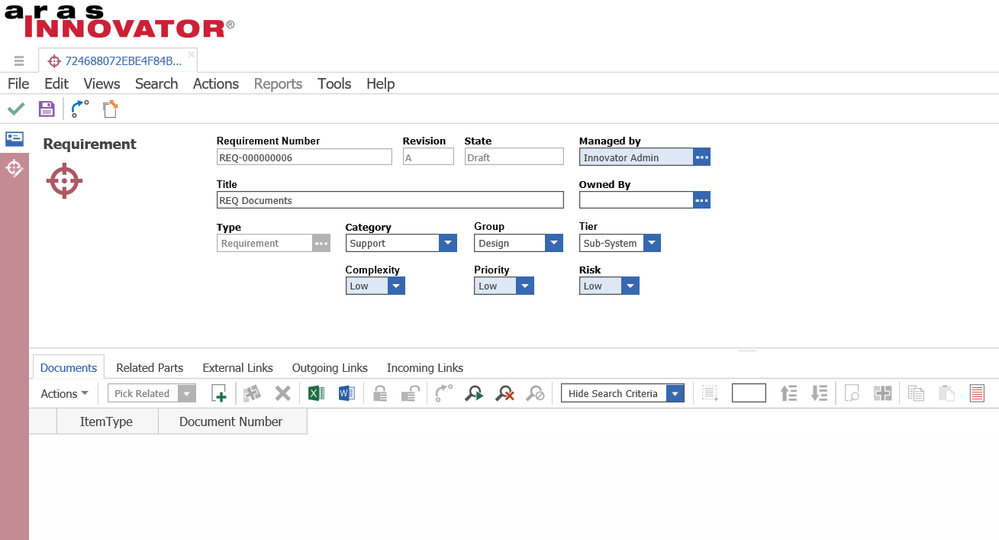The height and width of the screenshot is (540, 999).
Task: Open the hamburger navigation menu
Action: click(19, 61)
